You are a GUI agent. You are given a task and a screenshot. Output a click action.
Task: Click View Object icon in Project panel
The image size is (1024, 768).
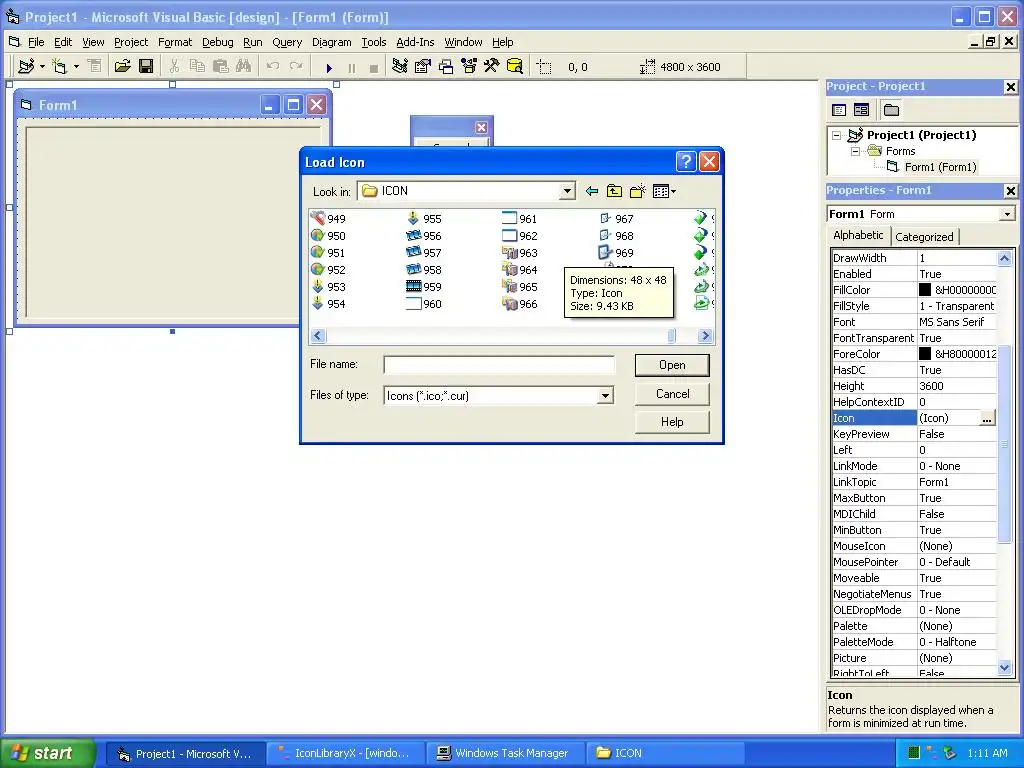click(x=861, y=110)
